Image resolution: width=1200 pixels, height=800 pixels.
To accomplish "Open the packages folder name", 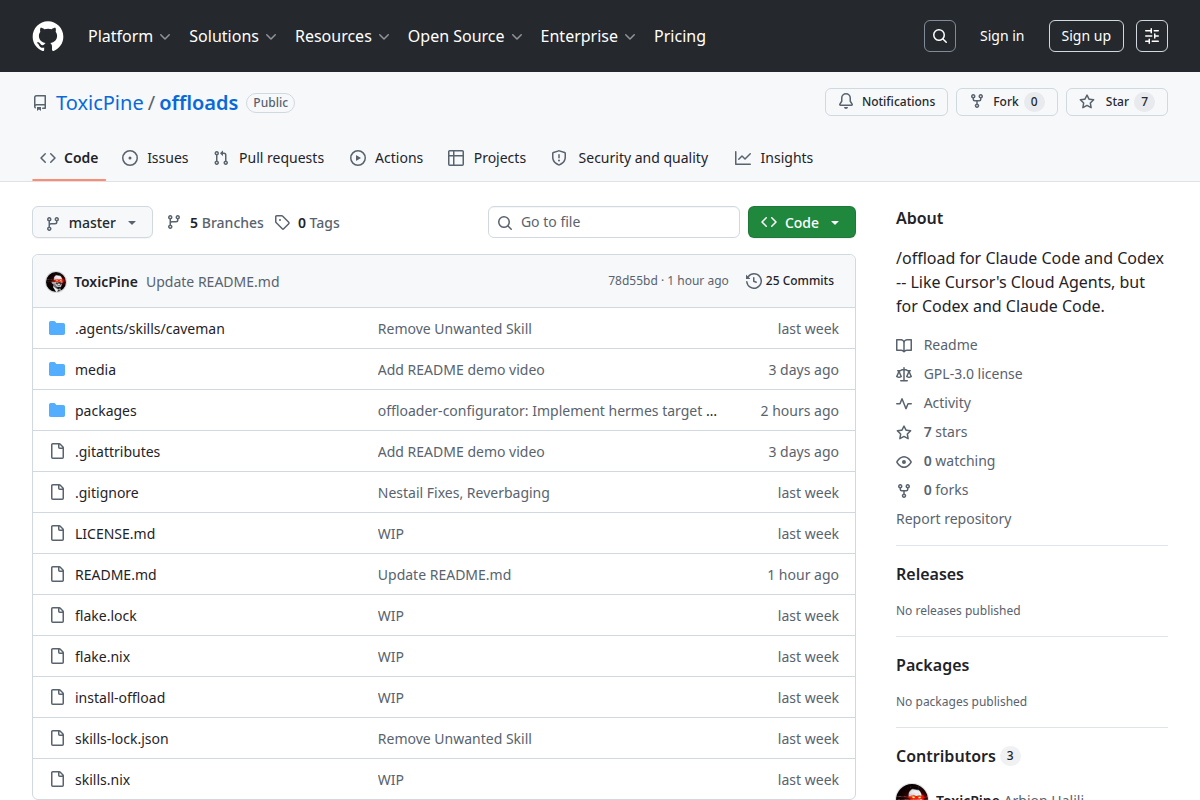I will coord(106,411).
